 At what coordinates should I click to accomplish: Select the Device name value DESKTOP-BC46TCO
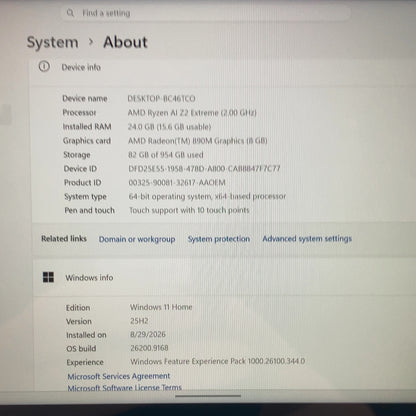(x=161, y=99)
